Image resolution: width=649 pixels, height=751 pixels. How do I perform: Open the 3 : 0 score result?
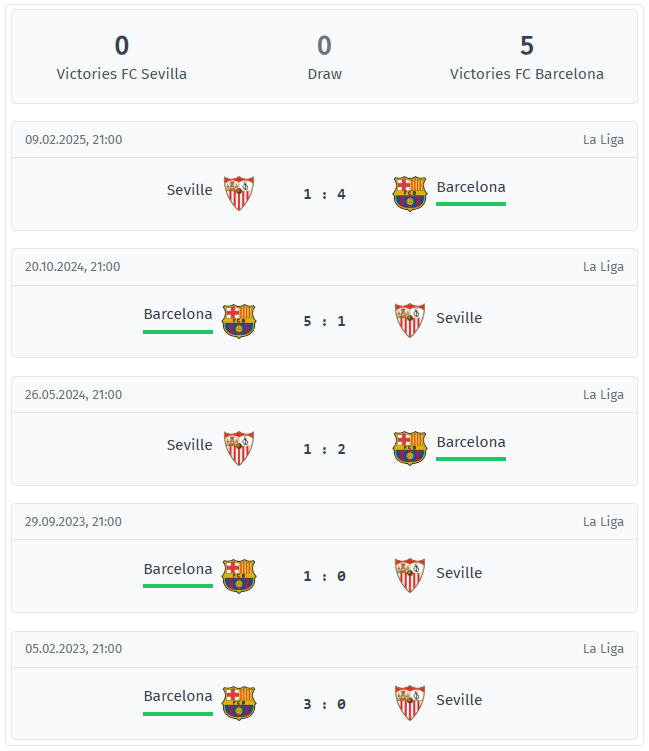pyautogui.click(x=324, y=704)
